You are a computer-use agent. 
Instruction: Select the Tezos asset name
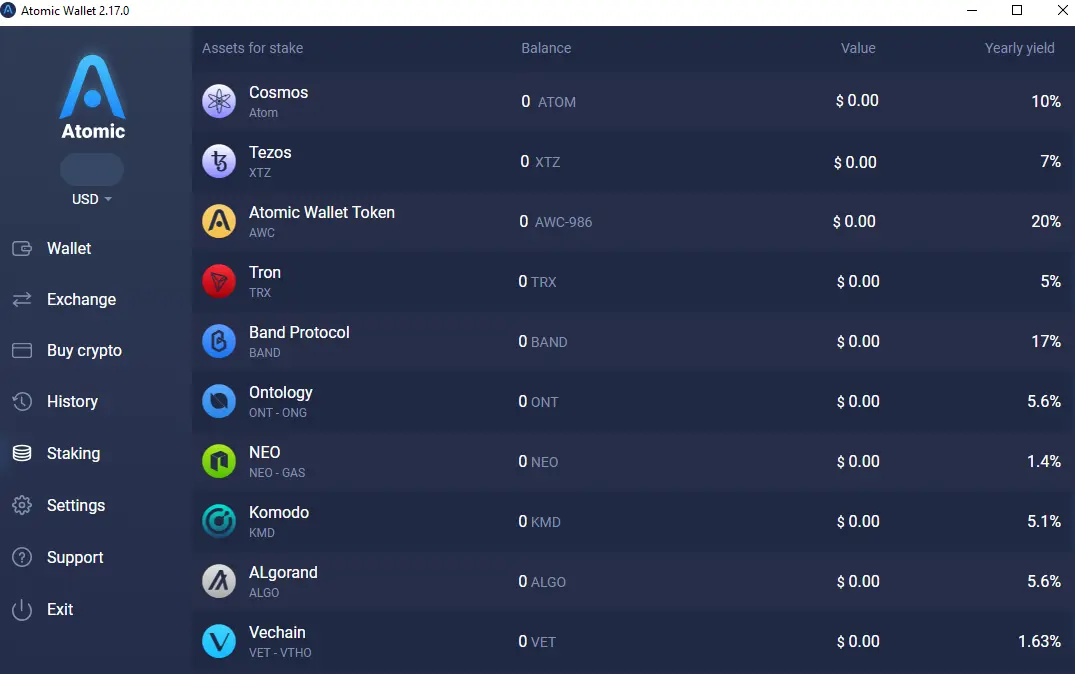270,152
